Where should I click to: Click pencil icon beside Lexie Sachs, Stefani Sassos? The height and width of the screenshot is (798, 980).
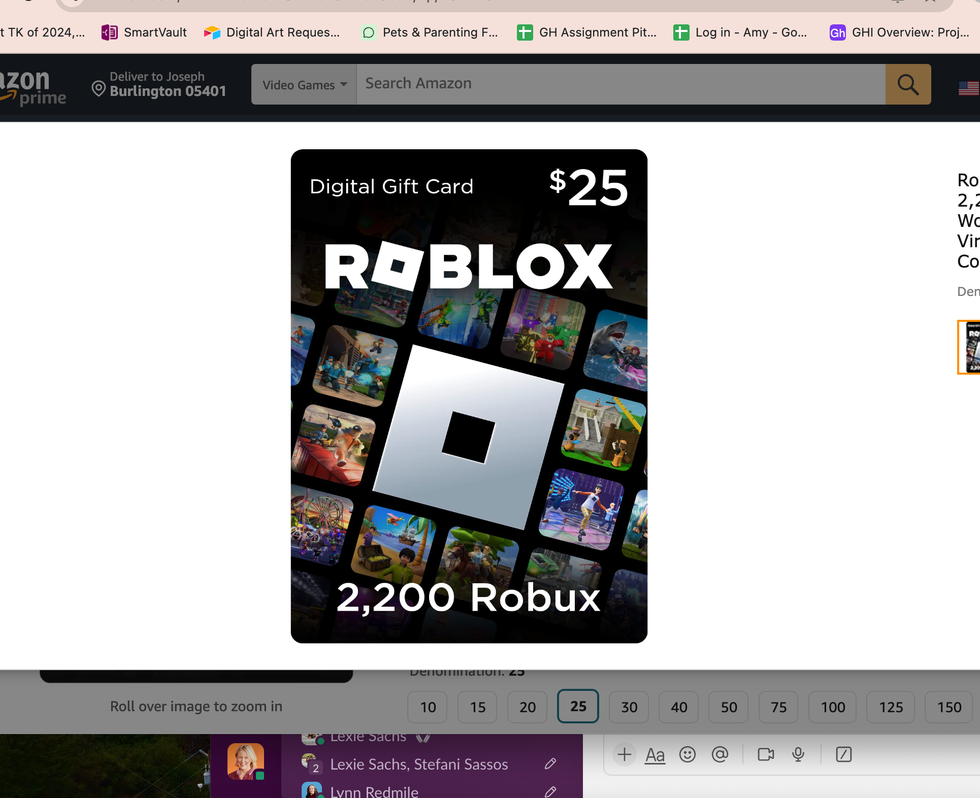pyautogui.click(x=550, y=764)
